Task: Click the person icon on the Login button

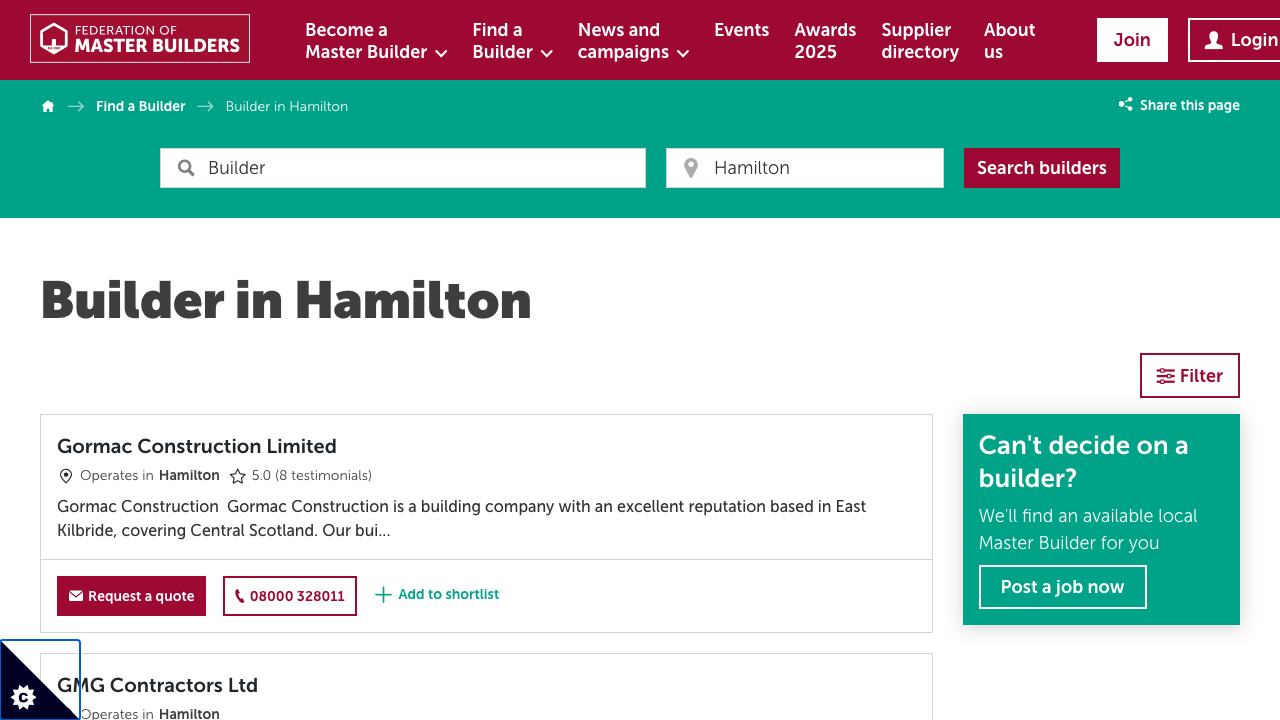Action: pos(1213,39)
